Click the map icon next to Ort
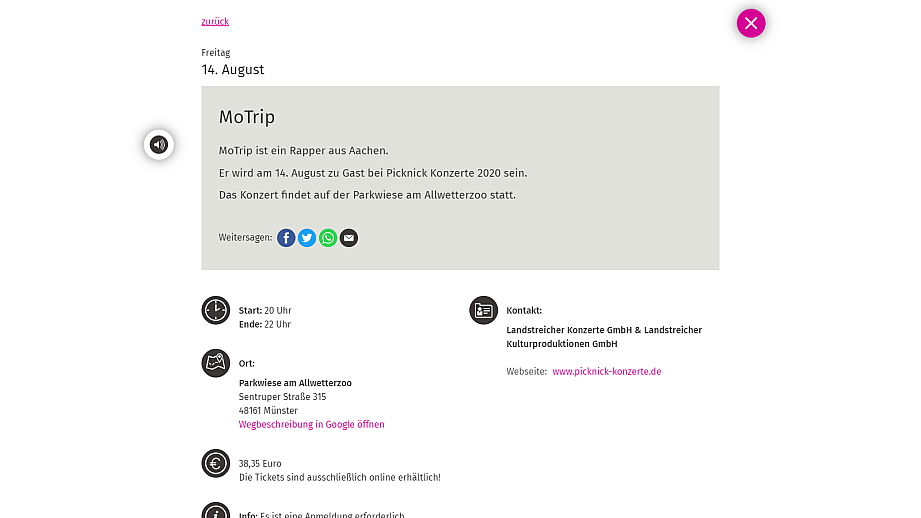This screenshot has width=921, height=518. (216, 363)
